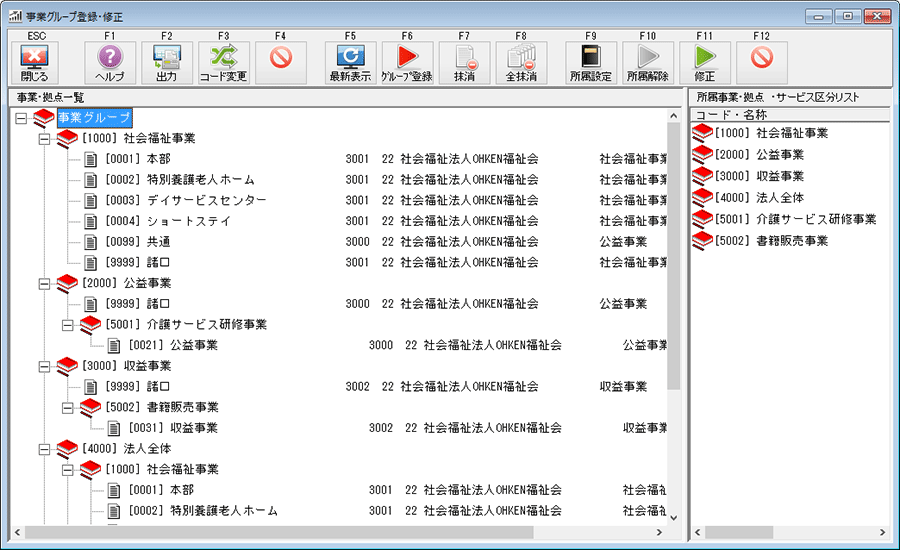Click book icon of [5002] 書籍販売事業 in right list

(702, 241)
